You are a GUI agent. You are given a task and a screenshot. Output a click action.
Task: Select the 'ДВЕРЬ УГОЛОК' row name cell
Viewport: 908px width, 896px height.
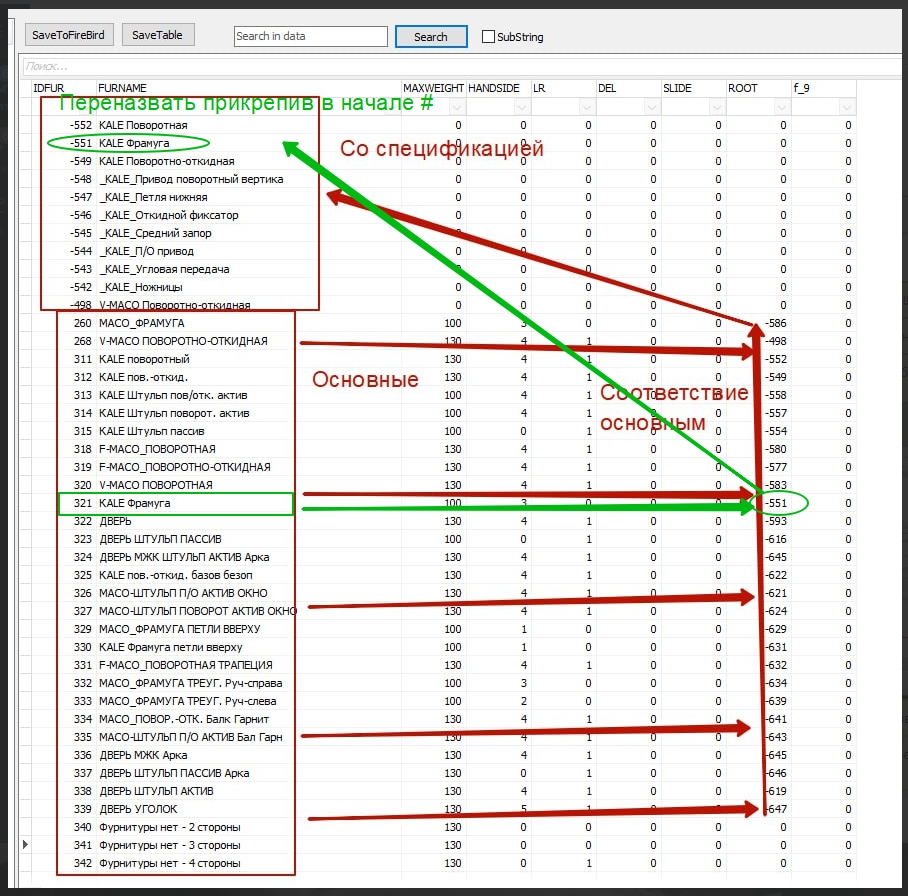click(139, 809)
